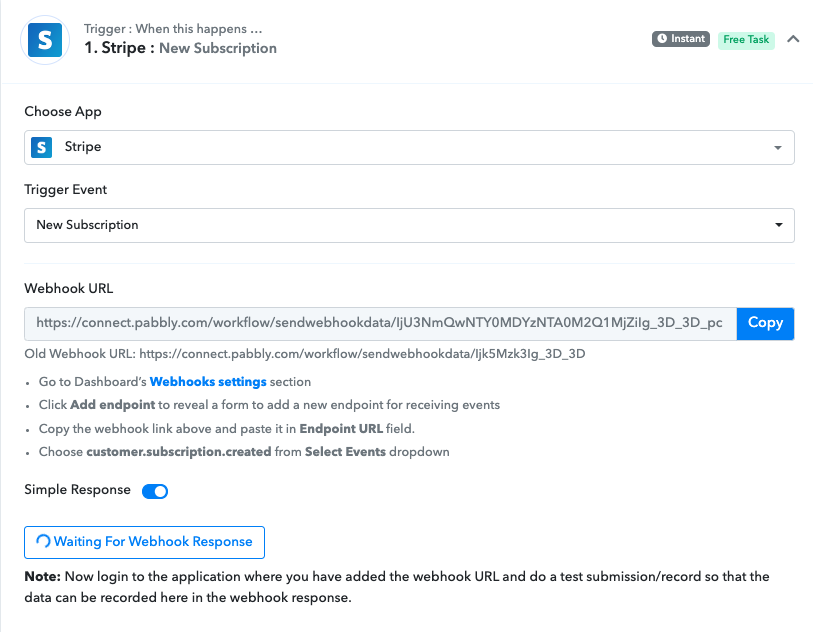Click the Simple Response label
The image size is (813, 632).
(77, 490)
